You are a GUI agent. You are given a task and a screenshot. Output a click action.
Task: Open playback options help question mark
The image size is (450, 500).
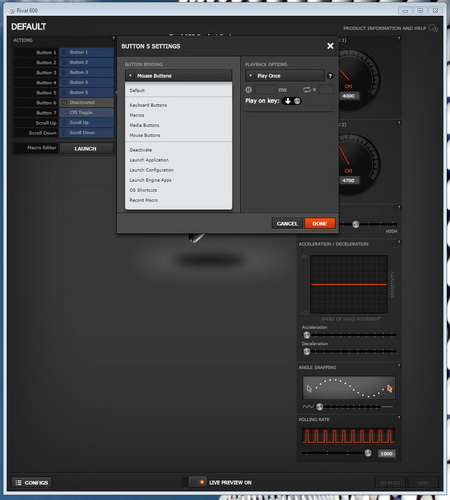click(330, 76)
